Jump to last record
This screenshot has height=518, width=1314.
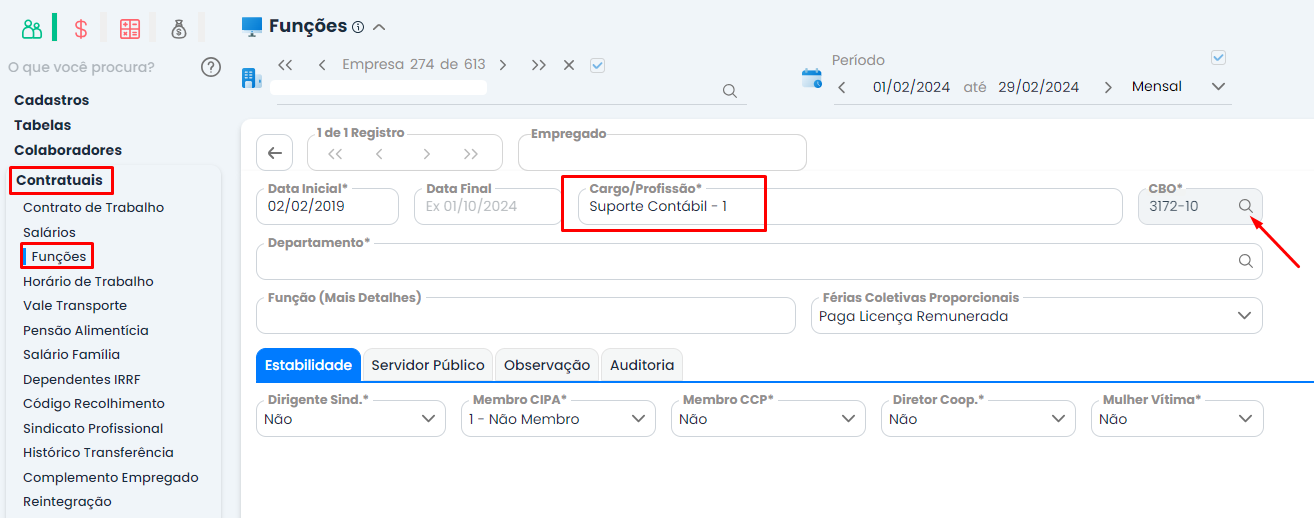pyautogui.click(x=471, y=154)
